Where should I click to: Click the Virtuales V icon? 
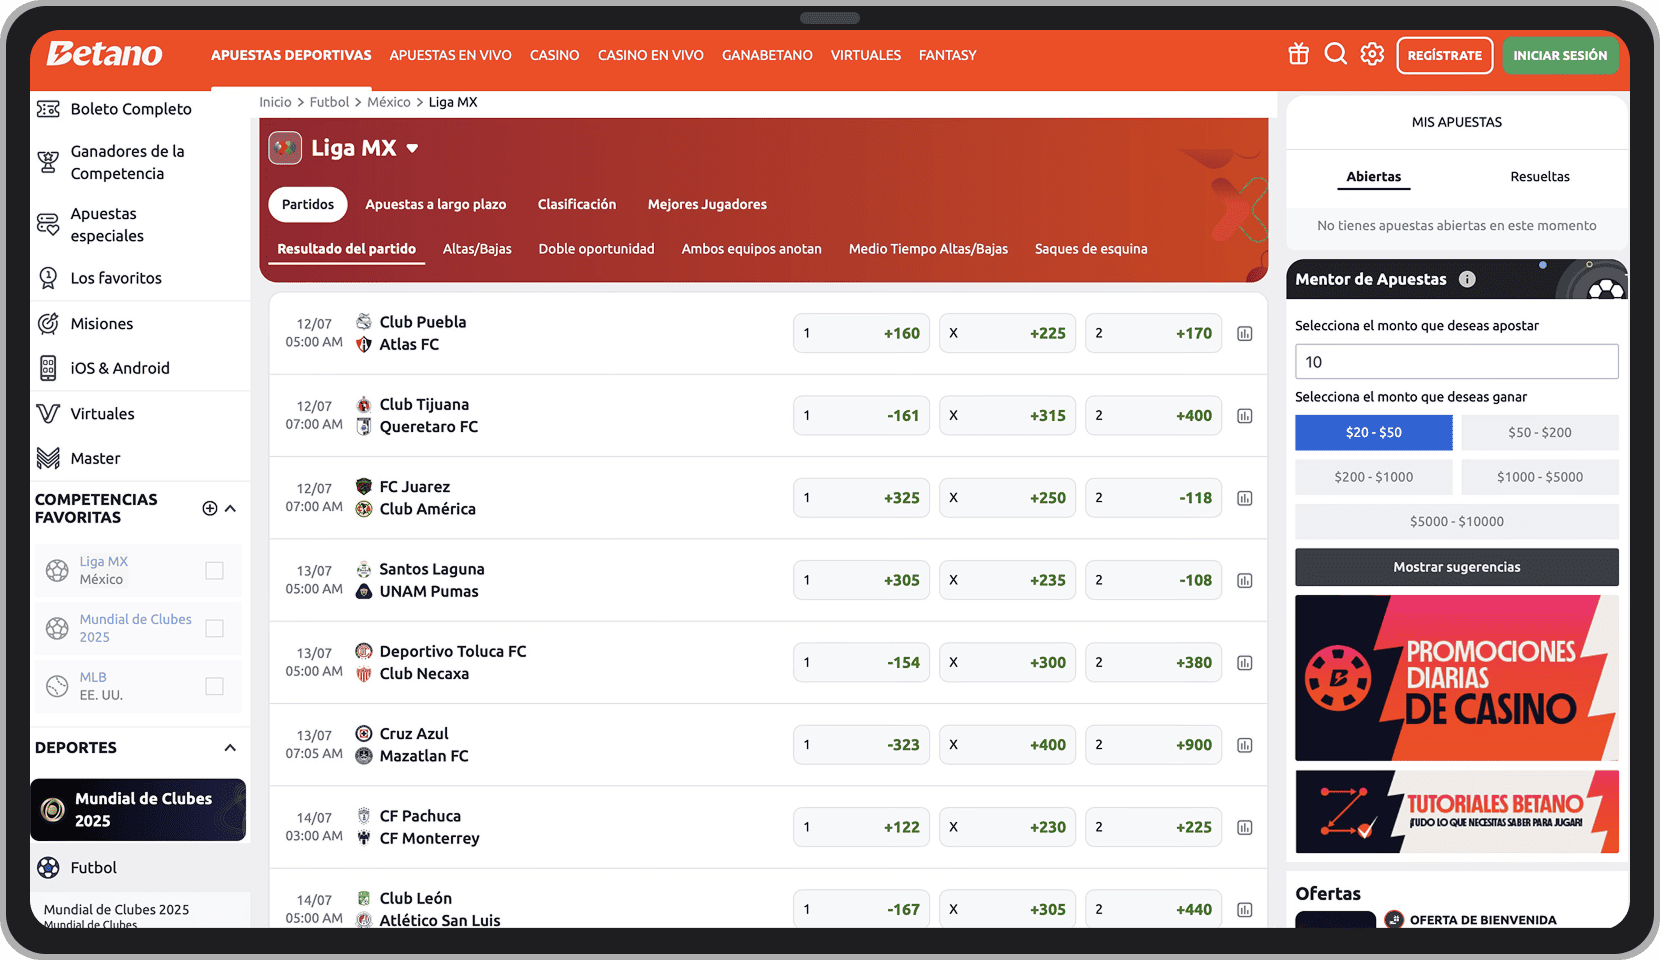tap(48, 413)
